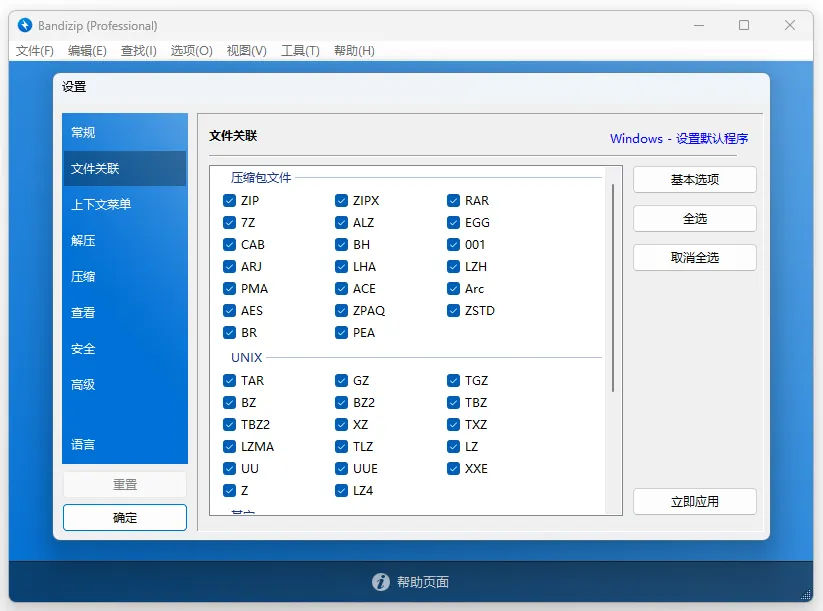Image resolution: width=823 pixels, height=611 pixels.
Task: Toggle the BH checkbox
Action: click(x=341, y=245)
